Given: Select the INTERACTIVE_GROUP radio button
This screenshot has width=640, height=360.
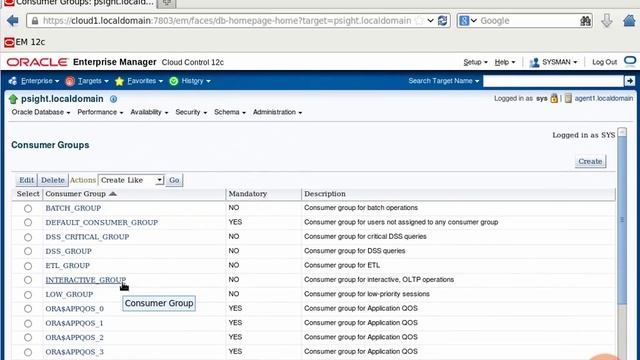Looking at the screenshot, I should point(28,280).
